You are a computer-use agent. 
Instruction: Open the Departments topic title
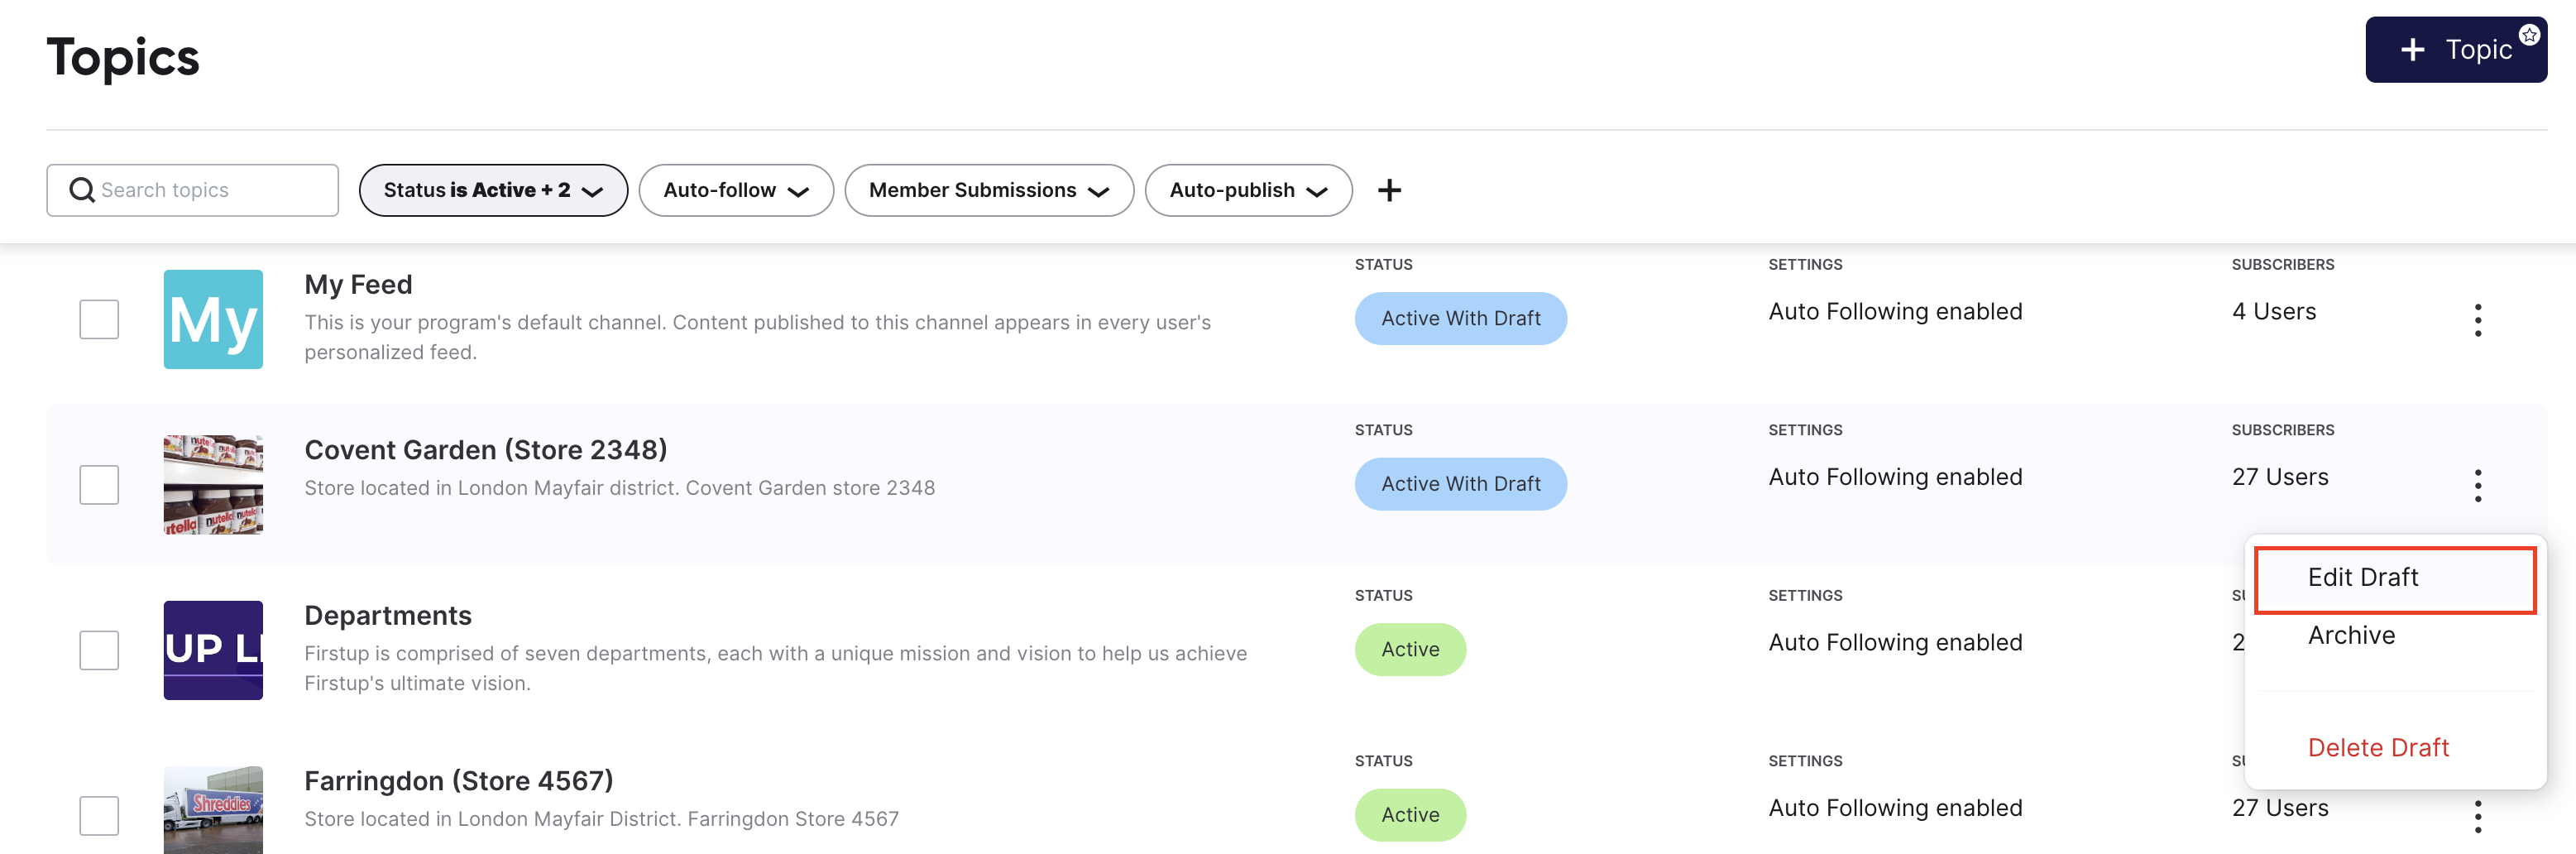388,616
